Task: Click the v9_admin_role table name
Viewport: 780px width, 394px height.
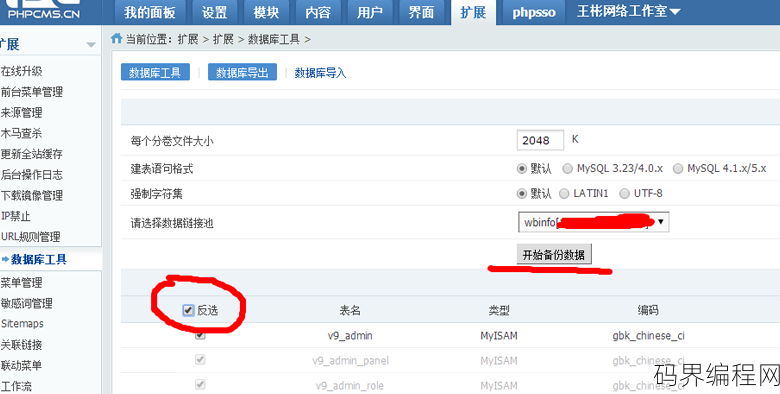Action: (350, 386)
